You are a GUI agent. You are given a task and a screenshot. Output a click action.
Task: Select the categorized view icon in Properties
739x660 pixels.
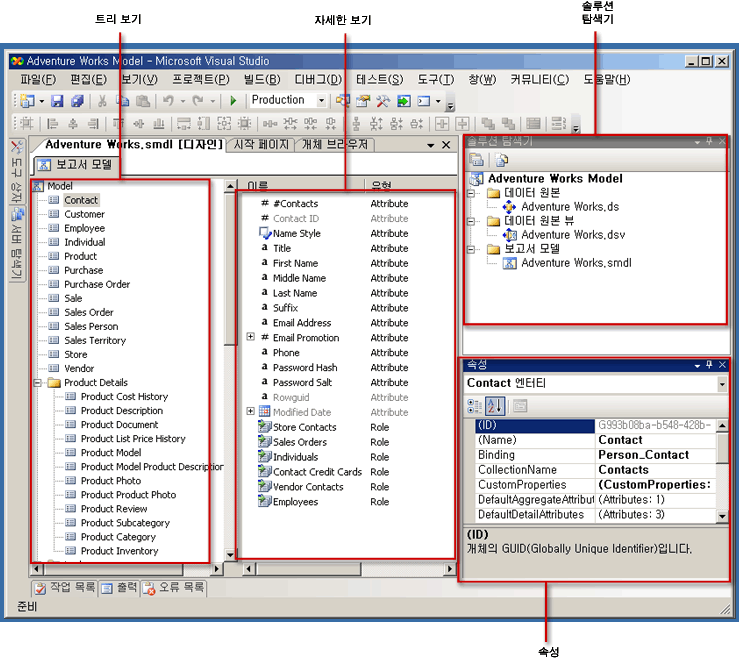[x=475, y=405]
